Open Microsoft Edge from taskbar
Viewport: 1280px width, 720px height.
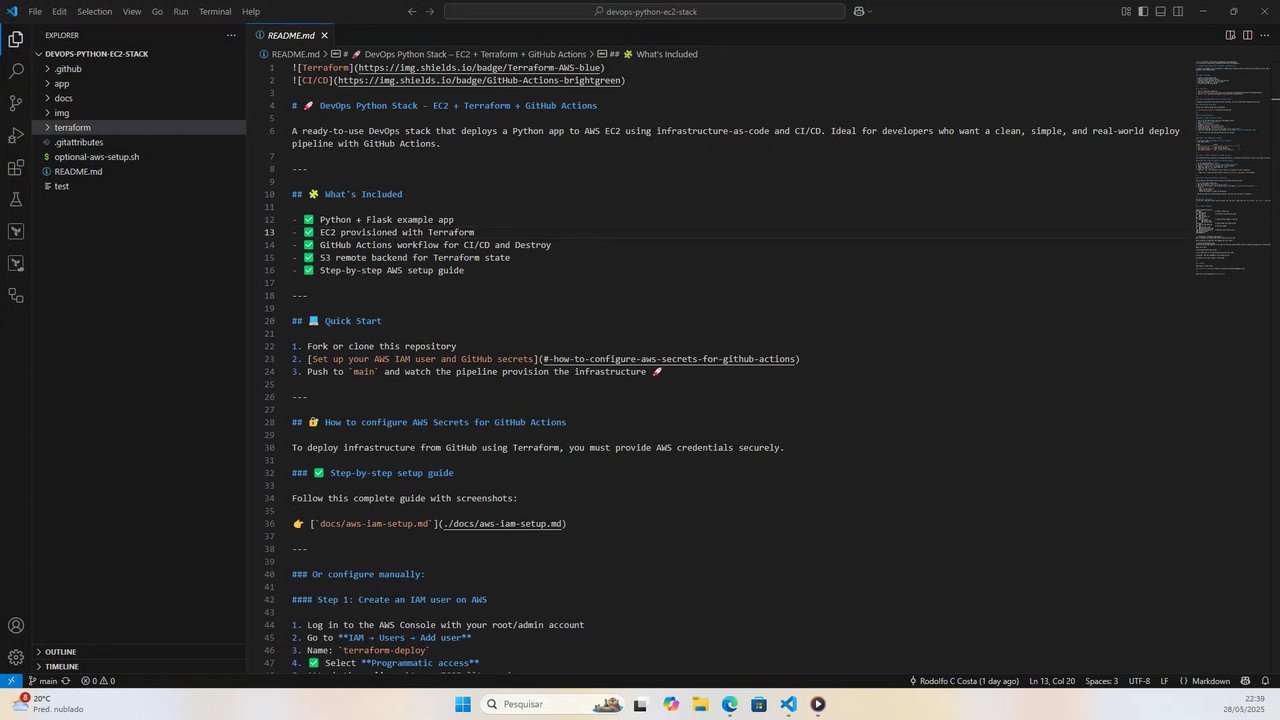point(730,704)
